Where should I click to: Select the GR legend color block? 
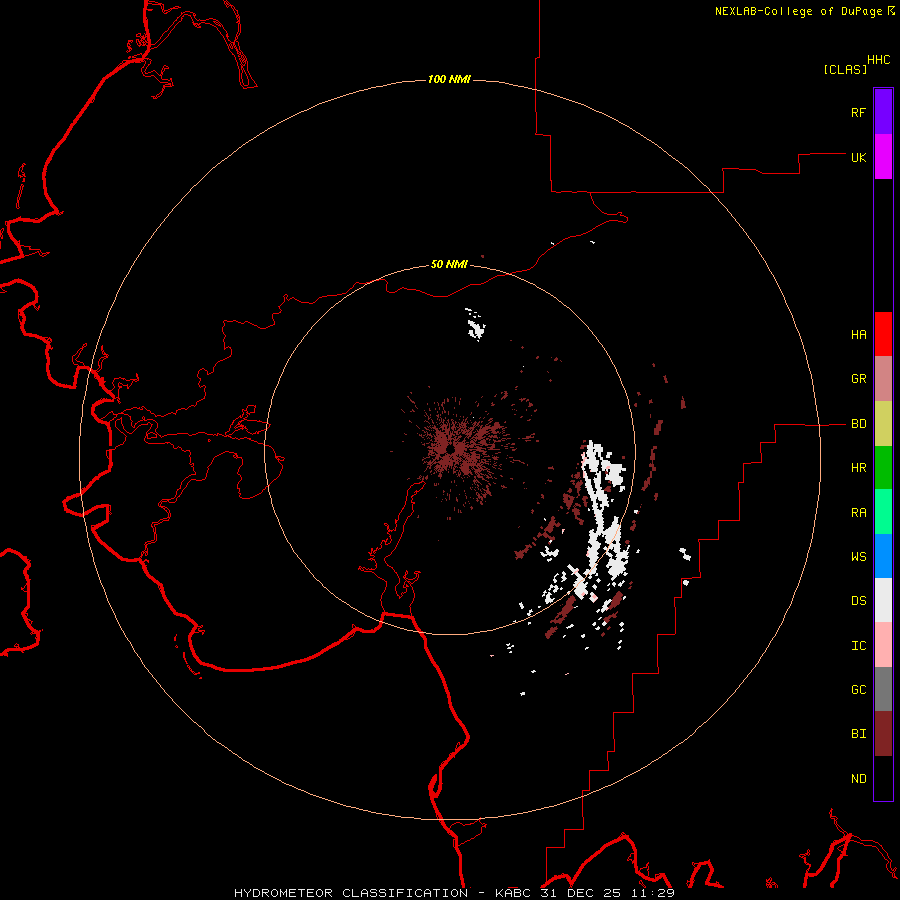coord(883,379)
